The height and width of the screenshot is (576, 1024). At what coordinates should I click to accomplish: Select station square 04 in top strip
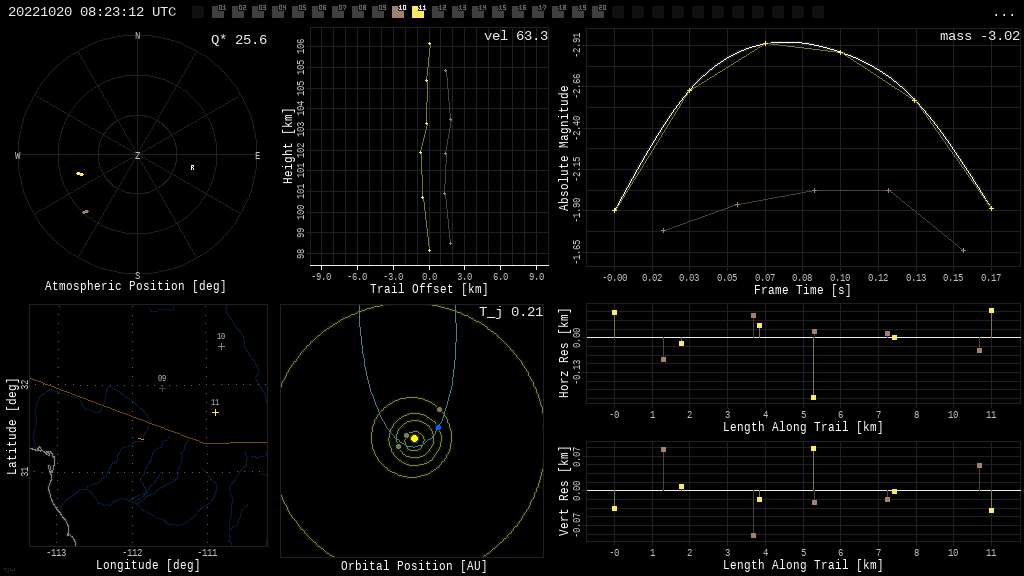coord(278,12)
